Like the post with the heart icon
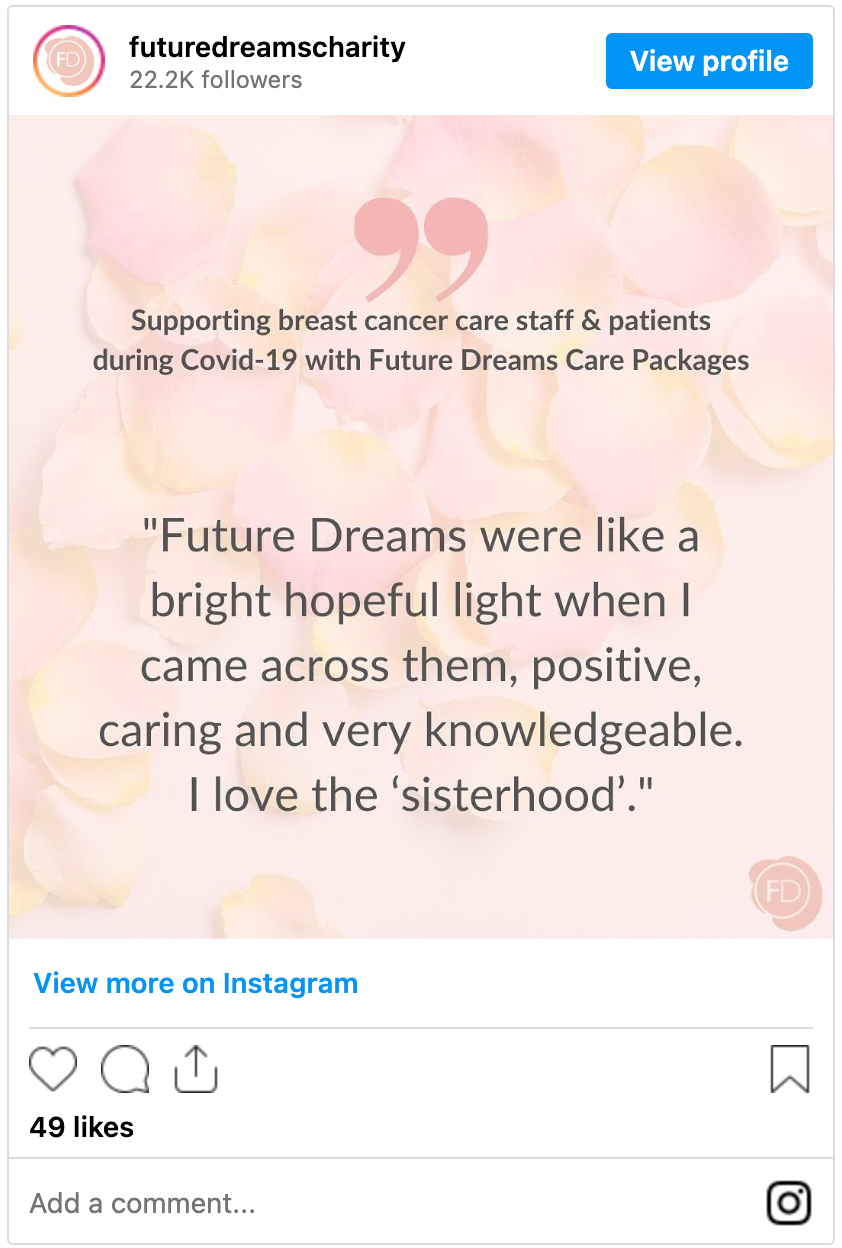The width and height of the screenshot is (842, 1248). pyautogui.click(x=53, y=1069)
